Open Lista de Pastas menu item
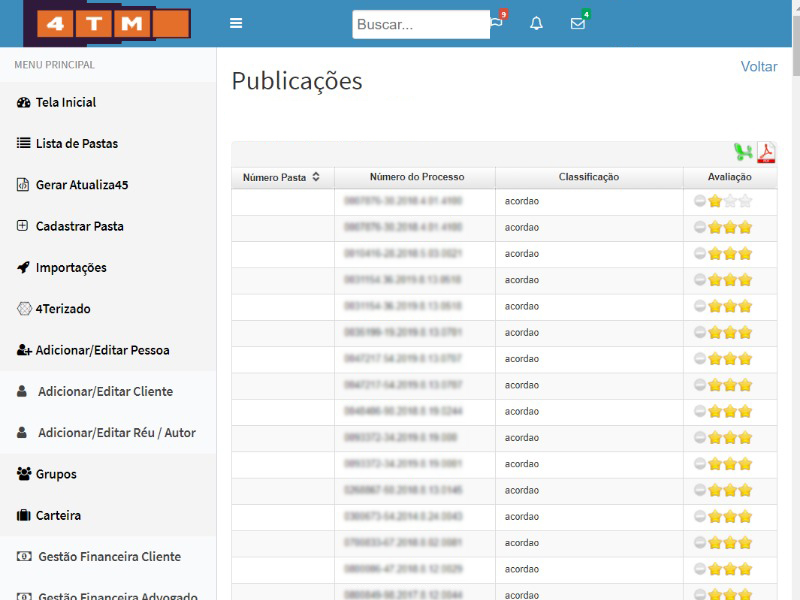The height and width of the screenshot is (600, 800). [77, 143]
